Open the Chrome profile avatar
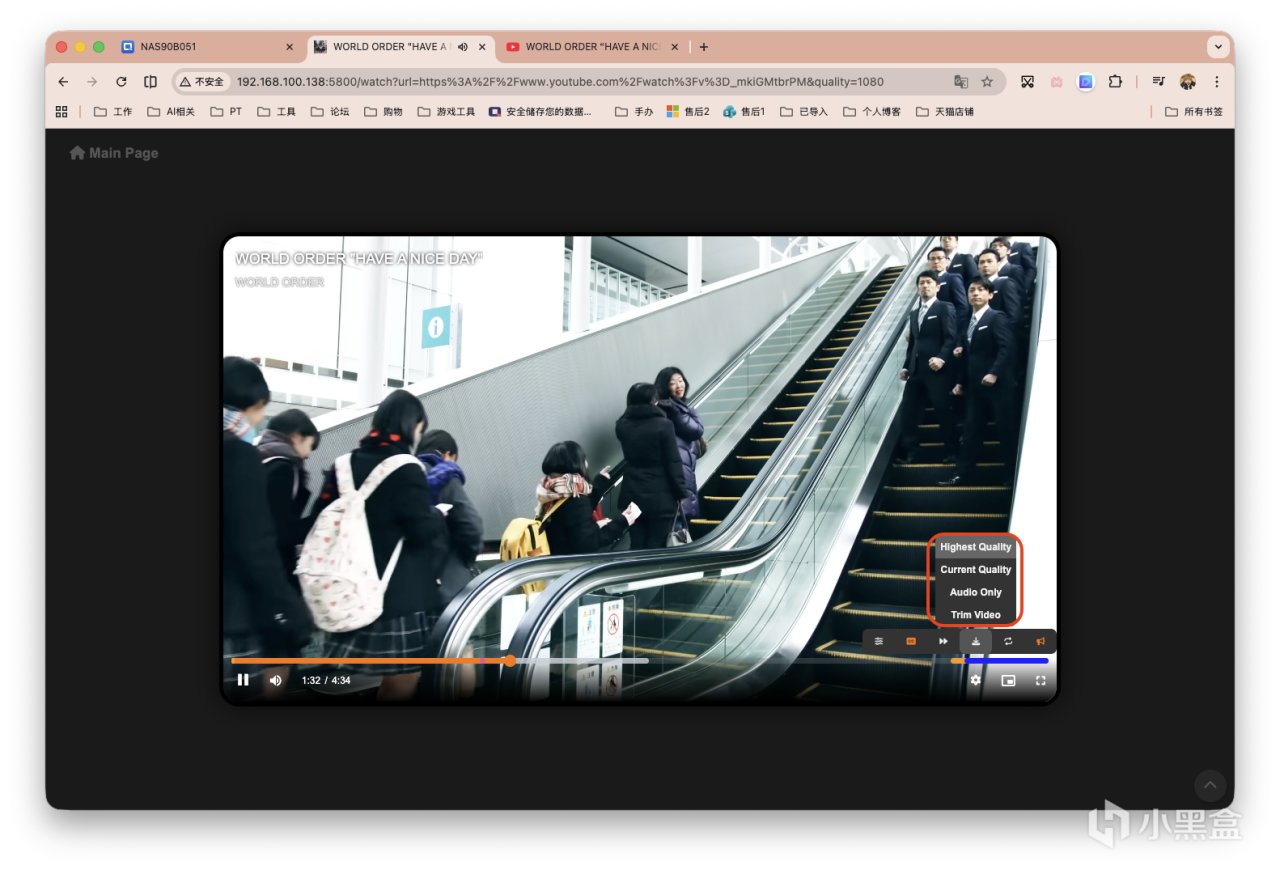Image resolution: width=1280 pixels, height=870 pixels. [1188, 82]
